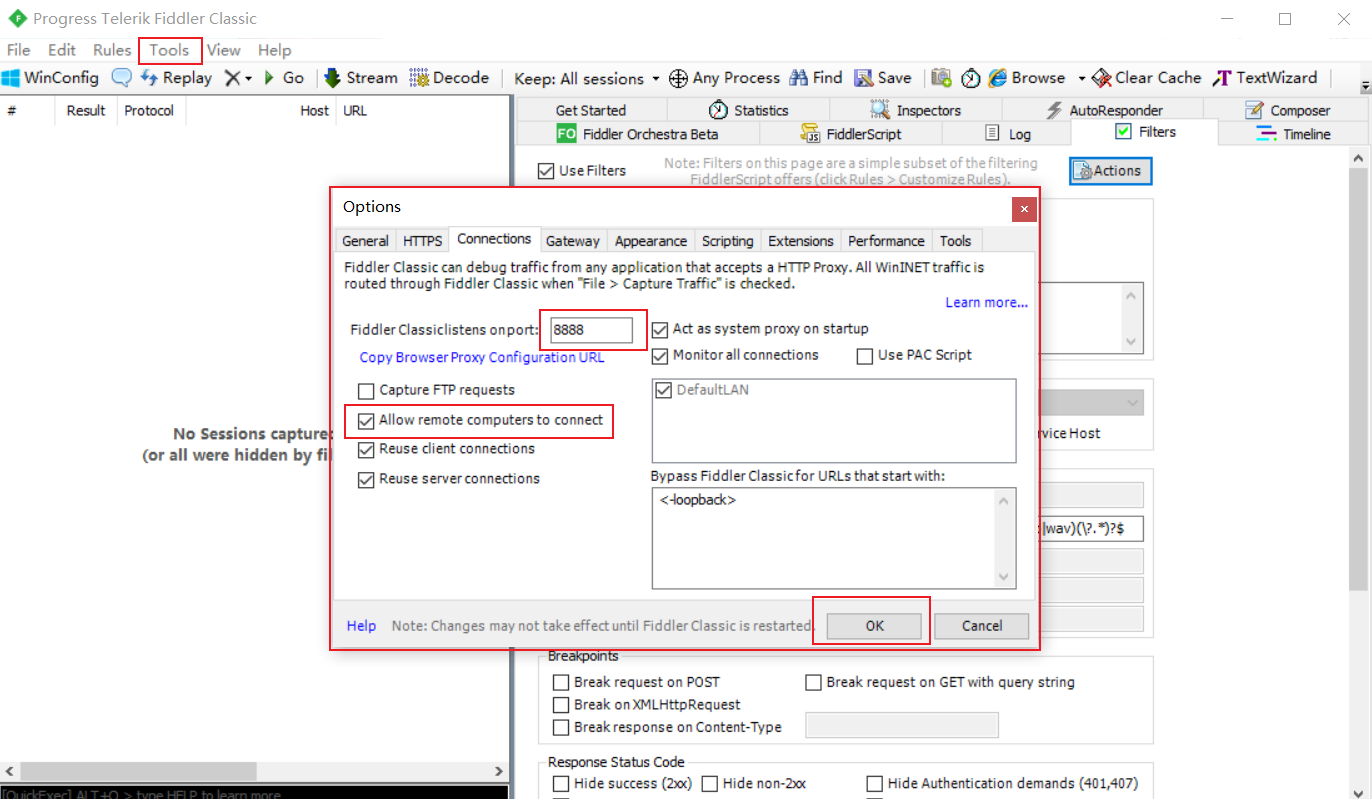Uncheck Use Filters in Filters pane
The width and height of the screenshot is (1372, 799).
(x=546, y=171)
